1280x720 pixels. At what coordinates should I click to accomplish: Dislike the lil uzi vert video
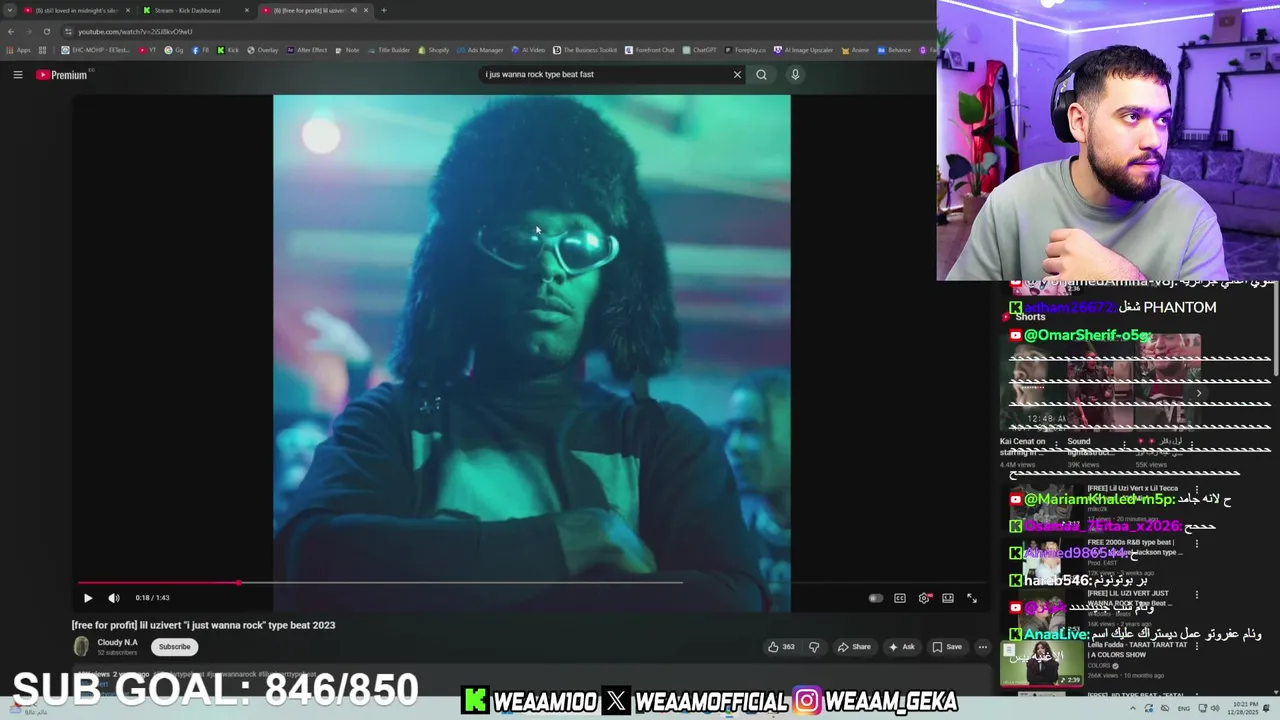(813, 647)
